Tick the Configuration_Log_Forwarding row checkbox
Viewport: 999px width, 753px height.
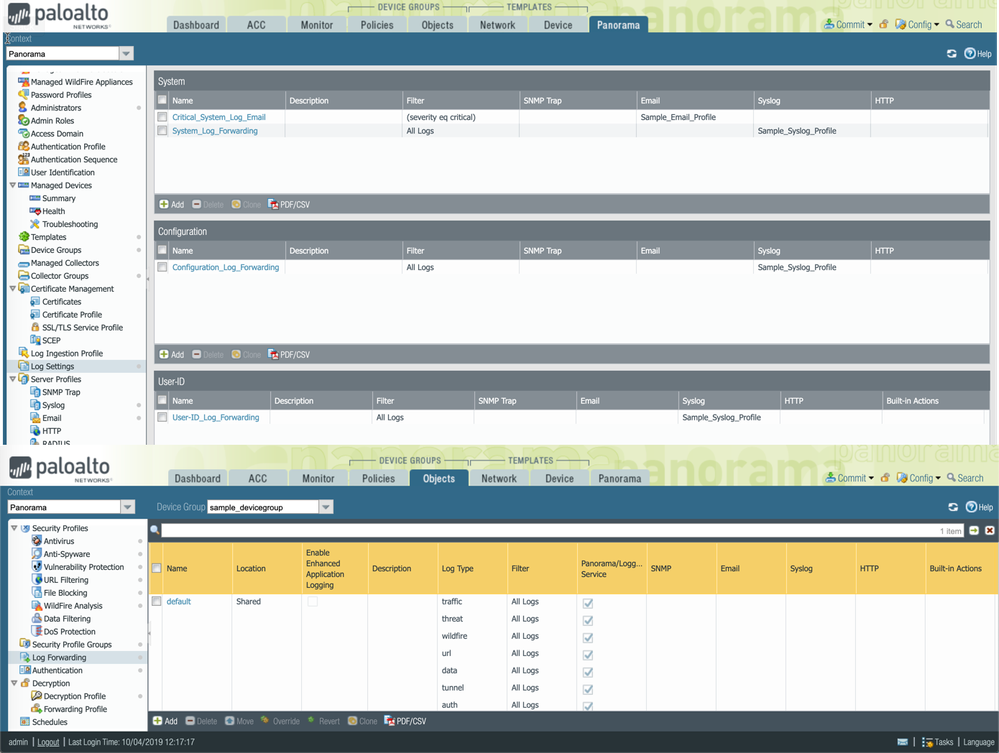pos(162,267)
